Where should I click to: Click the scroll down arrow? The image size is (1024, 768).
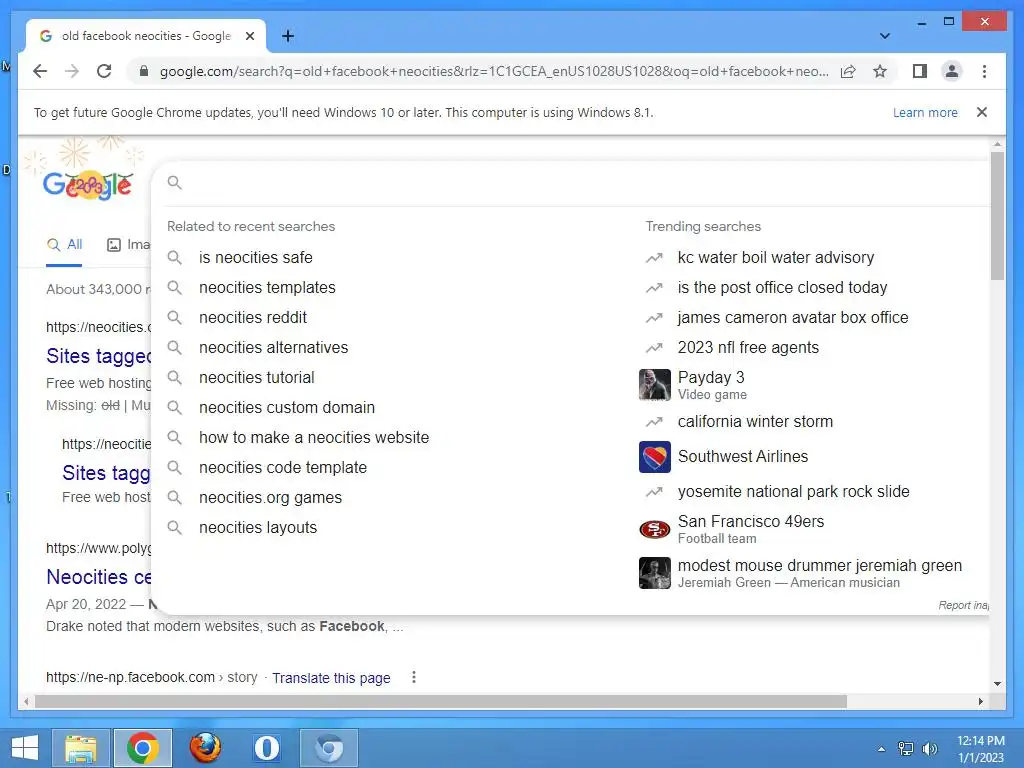(x=997, y=684)
